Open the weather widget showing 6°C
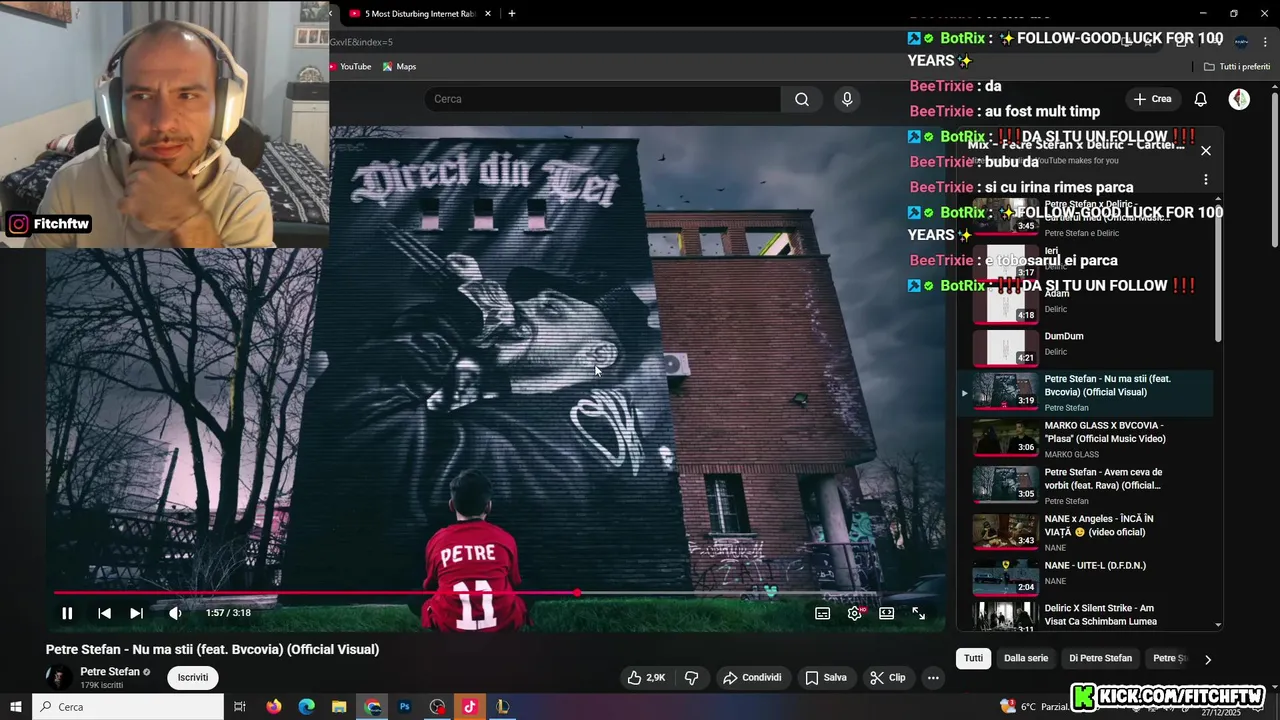Screen dimensions: 1280x720 pos(1034,707)
